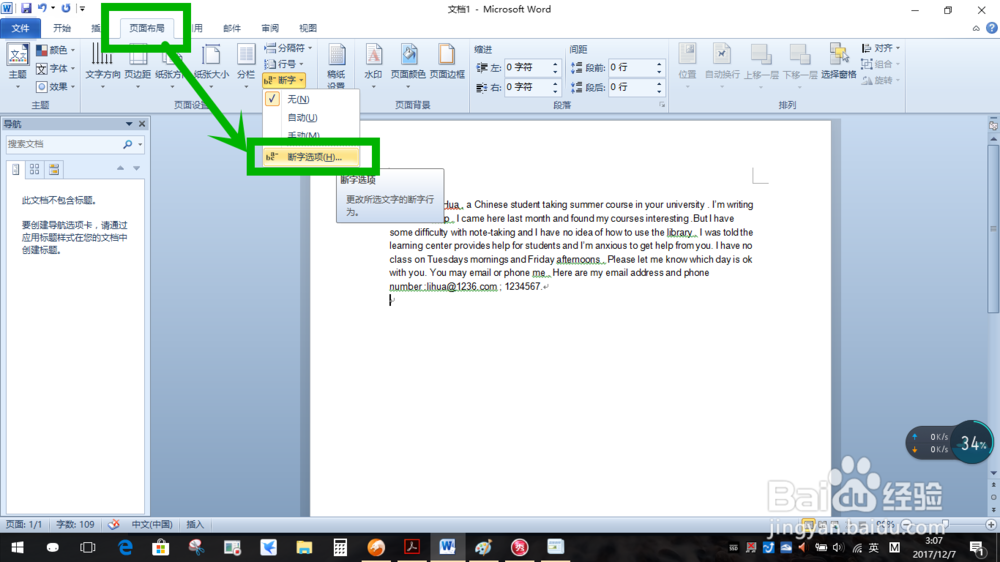1000x562 pixels.
Task: Click previous heading up arrow in Navigation
Action: 120,168
